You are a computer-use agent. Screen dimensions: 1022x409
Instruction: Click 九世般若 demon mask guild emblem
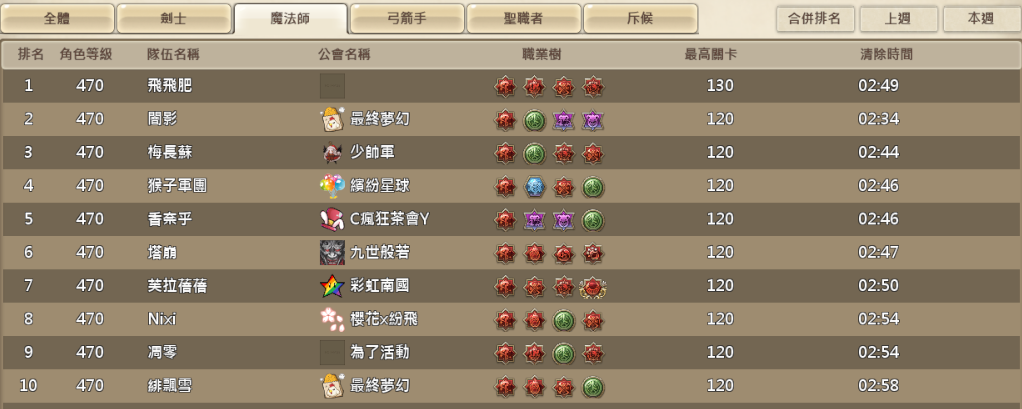coord(332,252)
